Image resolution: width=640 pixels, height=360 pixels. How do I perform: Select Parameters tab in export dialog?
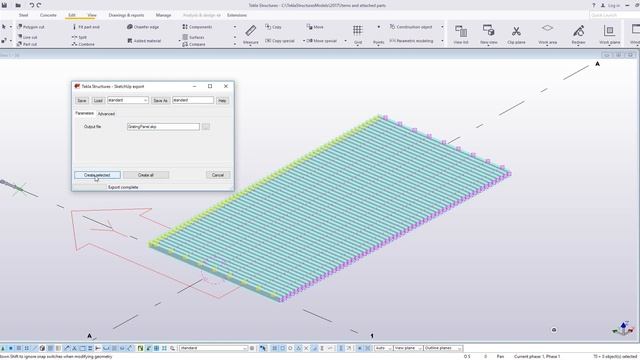[84, 113]
